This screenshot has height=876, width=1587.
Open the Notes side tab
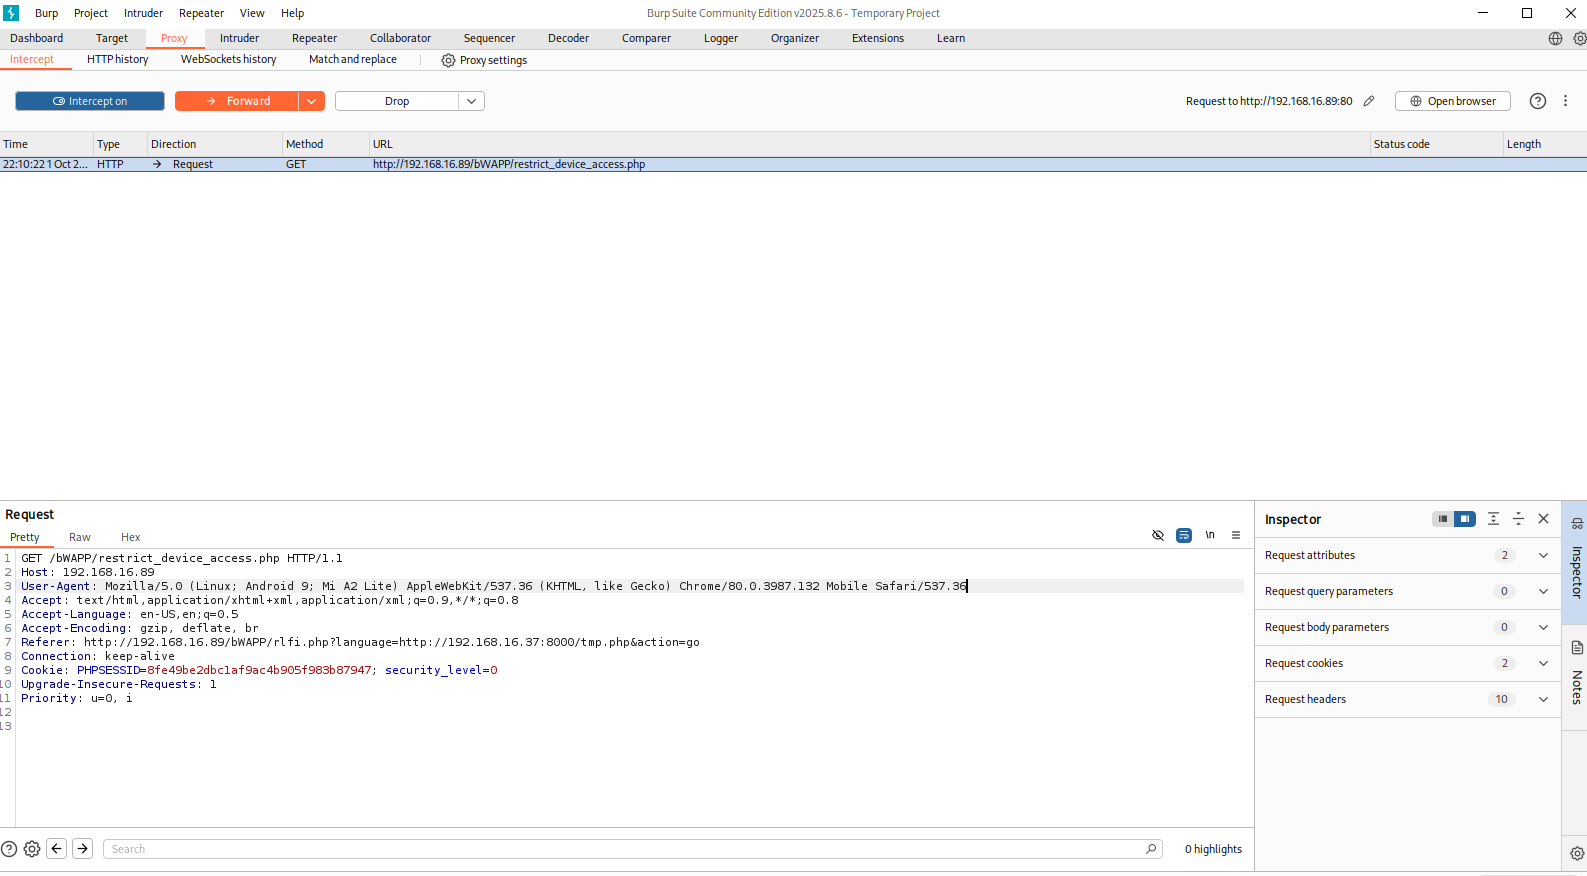click(x=1577, y=674)
